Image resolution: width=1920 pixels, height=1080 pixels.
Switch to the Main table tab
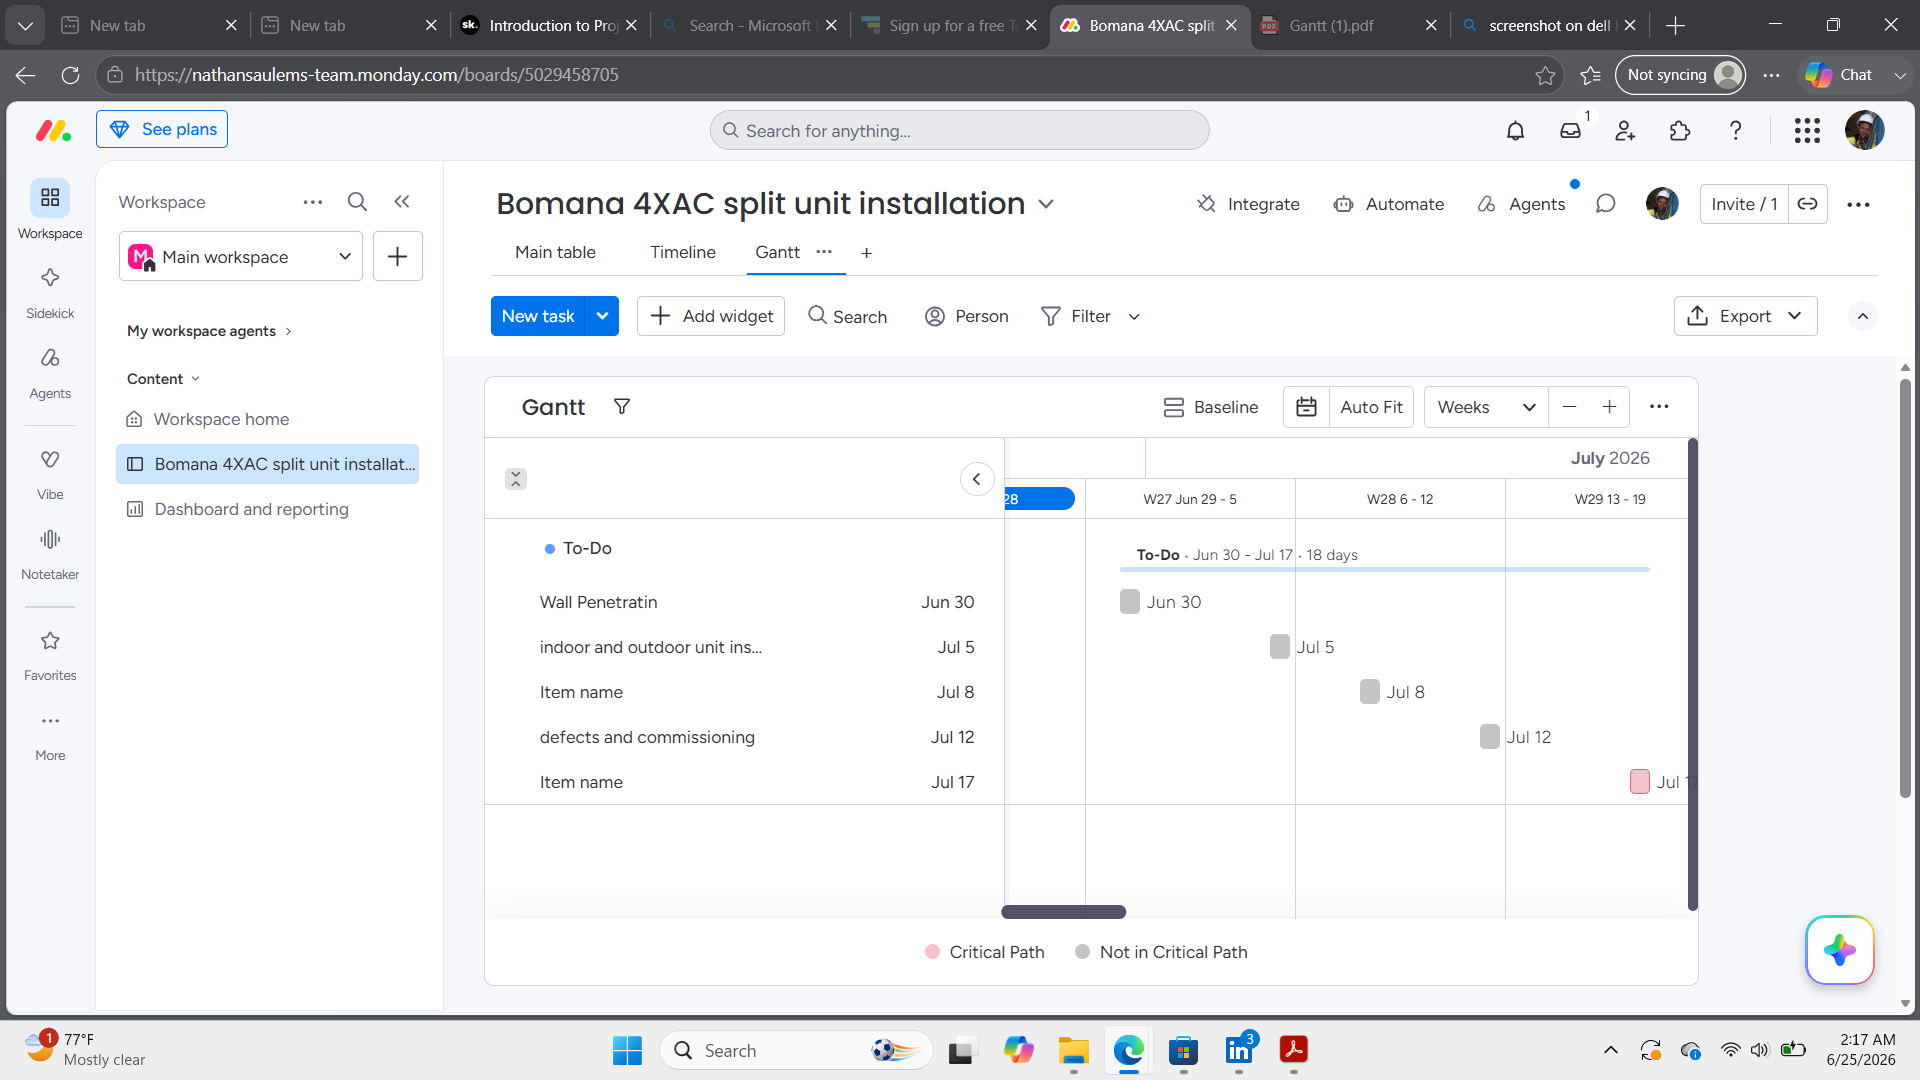click(x=555, y=252)
